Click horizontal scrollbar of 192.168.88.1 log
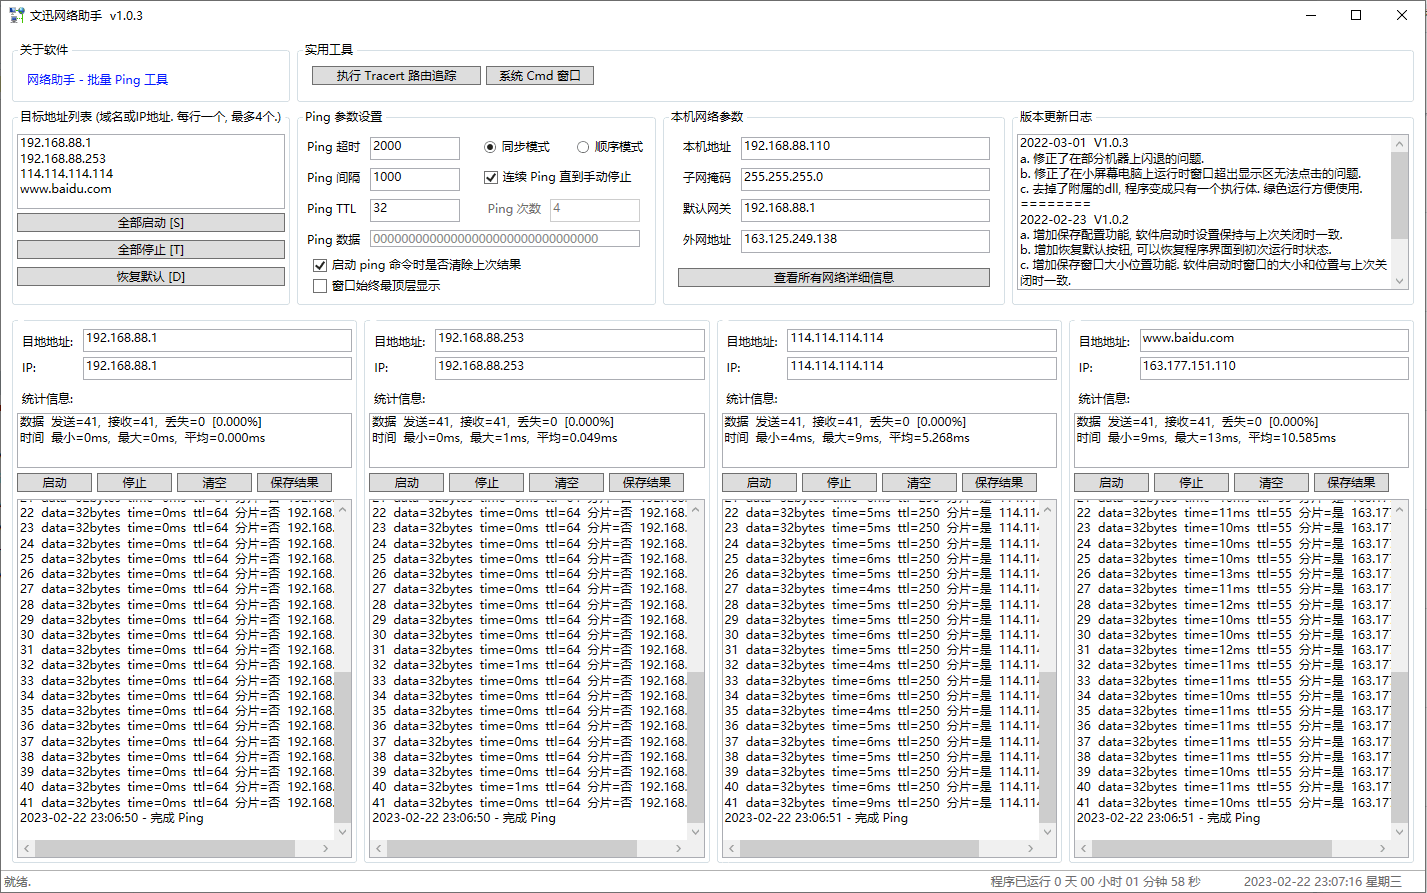The width and height of the screenshot is (1427, 893). (165, 848)
